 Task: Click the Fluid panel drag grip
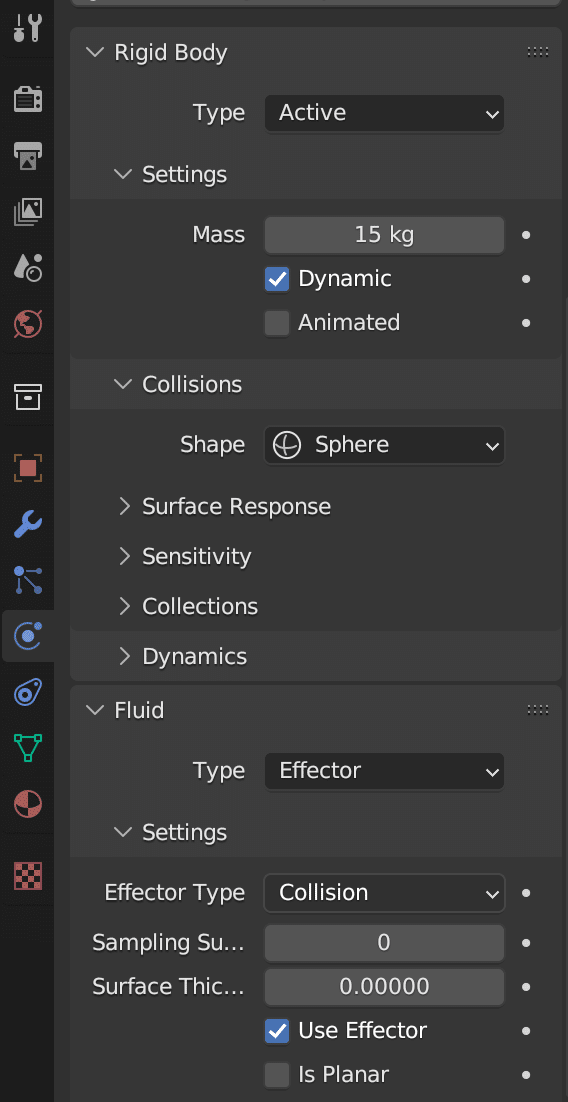pos(538,710)
